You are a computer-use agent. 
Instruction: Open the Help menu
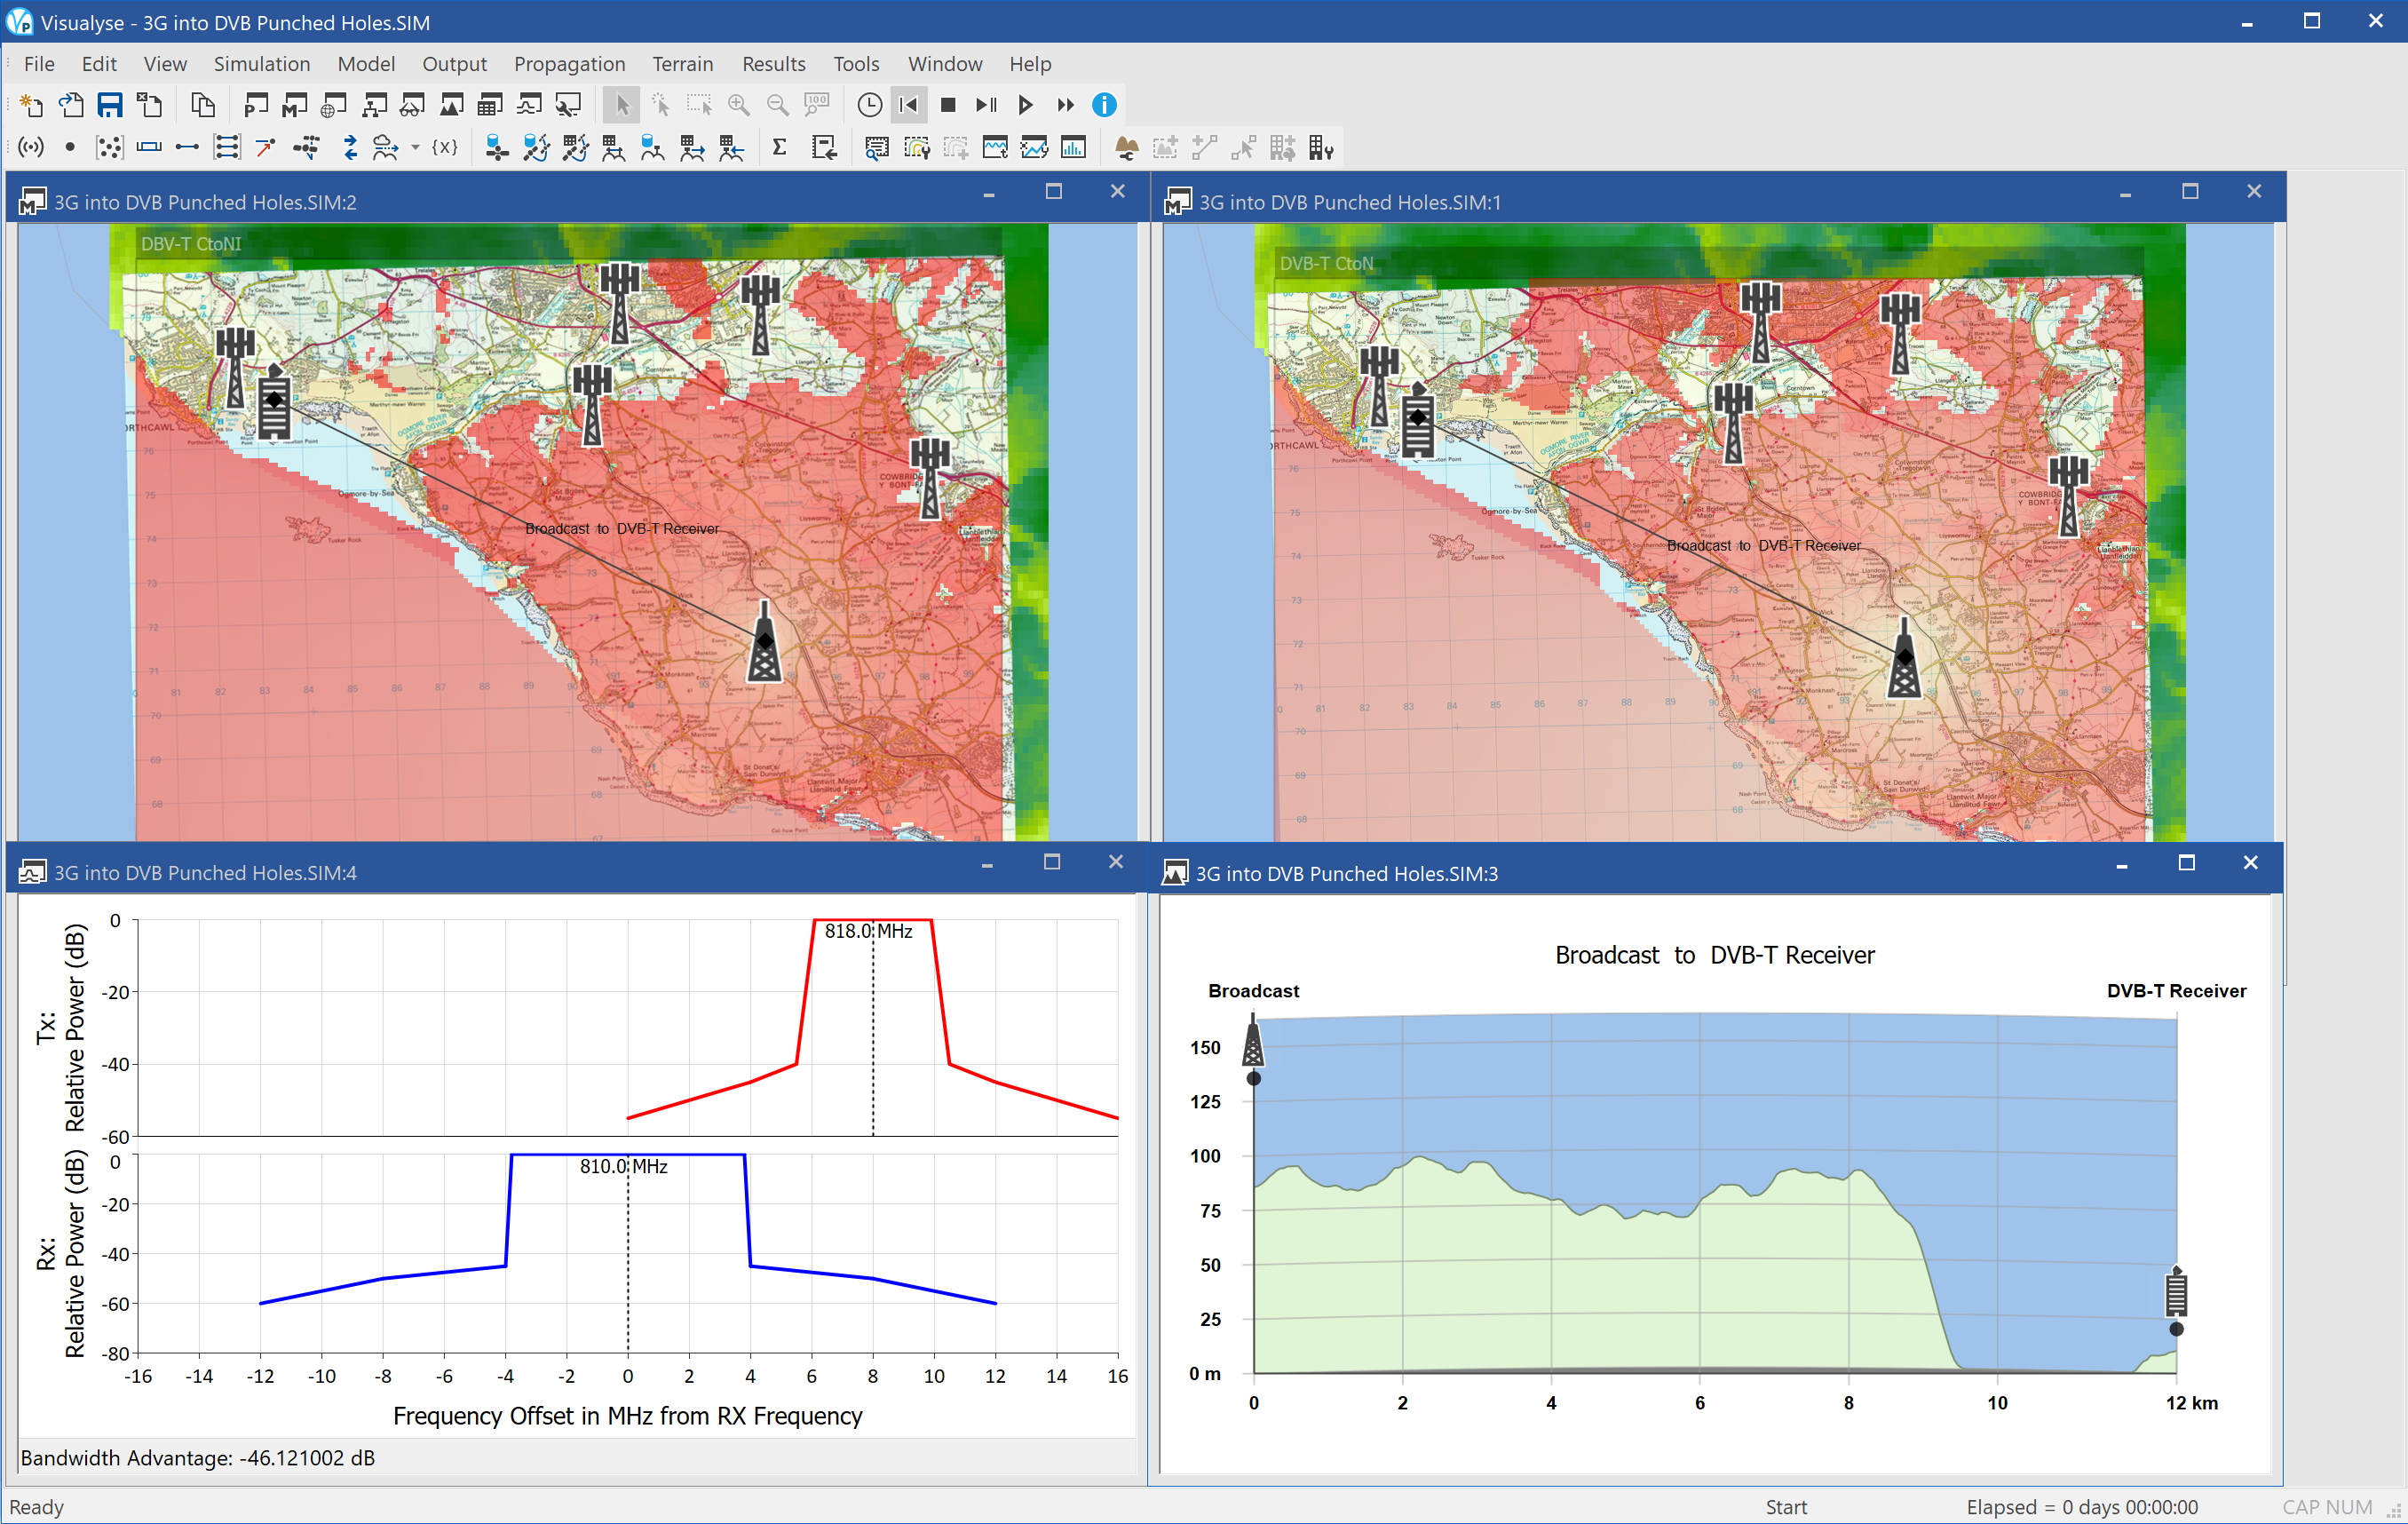(1030, 64)
